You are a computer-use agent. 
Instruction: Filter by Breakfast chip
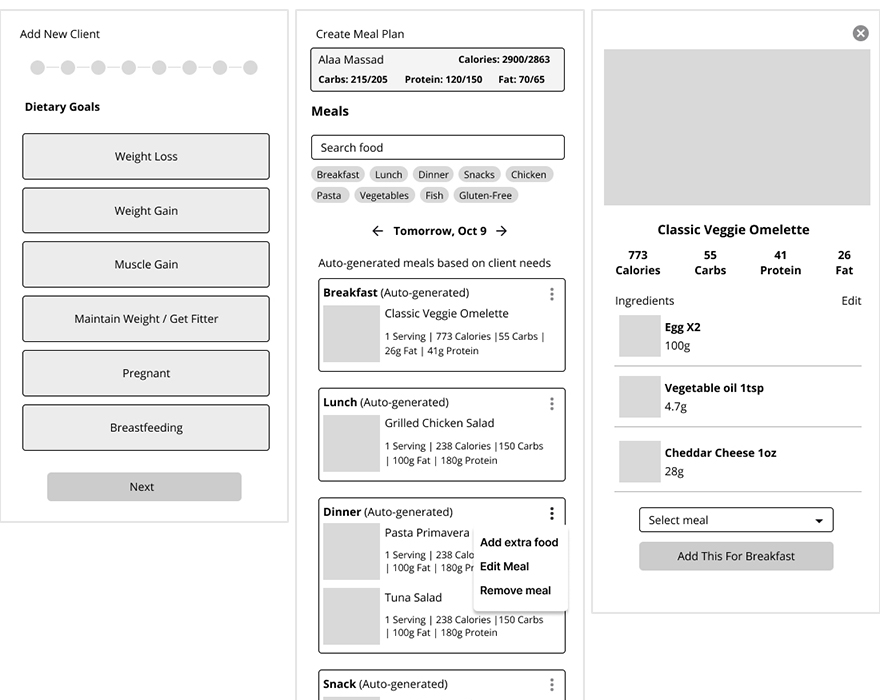point(338,175)
